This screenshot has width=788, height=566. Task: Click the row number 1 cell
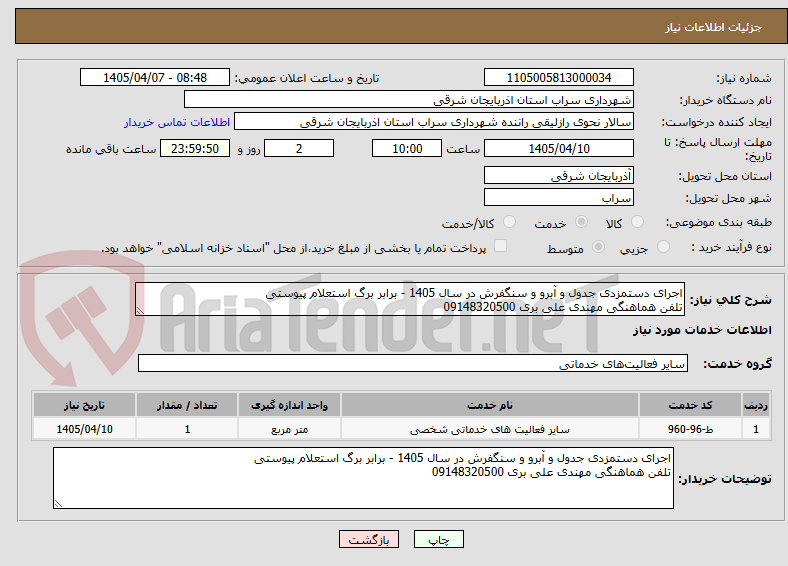click(756, 429)
